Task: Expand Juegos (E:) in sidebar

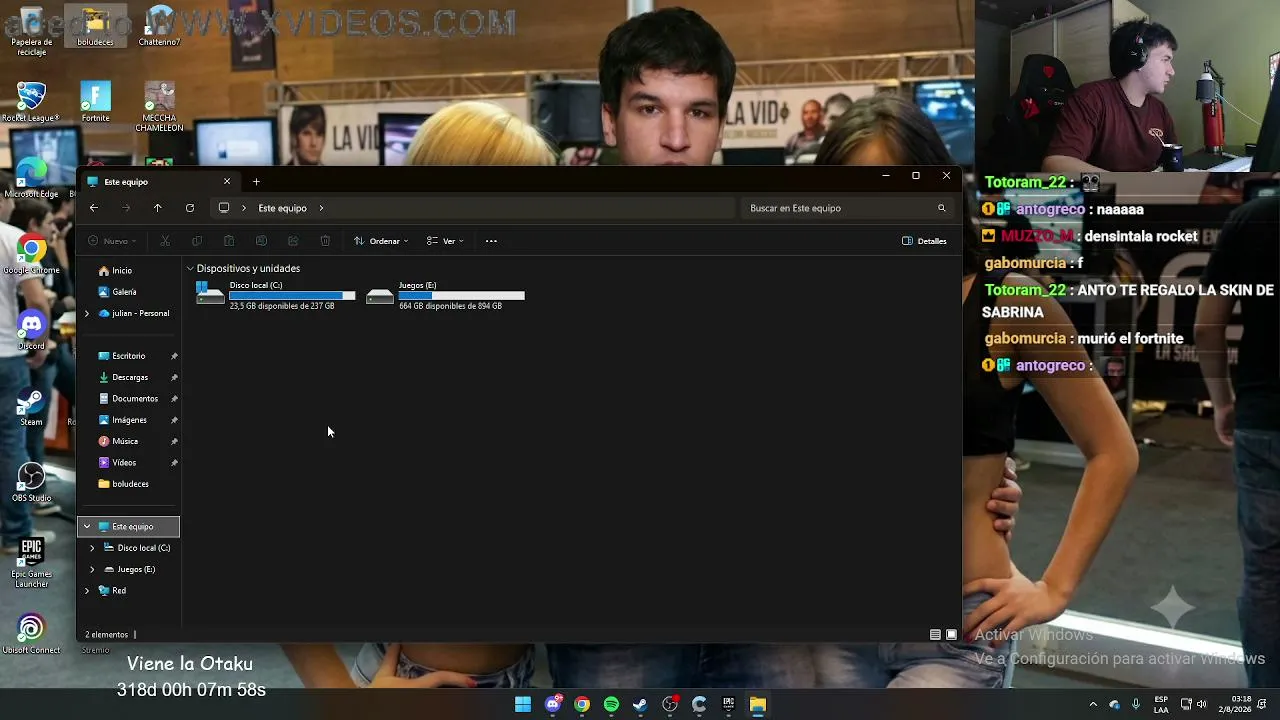Action: tap(92, 570)
